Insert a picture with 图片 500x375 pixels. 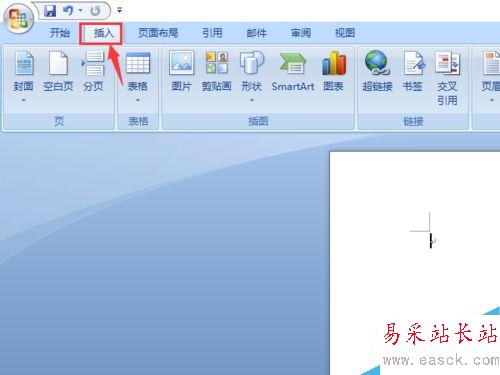click(x=181, y=71)
